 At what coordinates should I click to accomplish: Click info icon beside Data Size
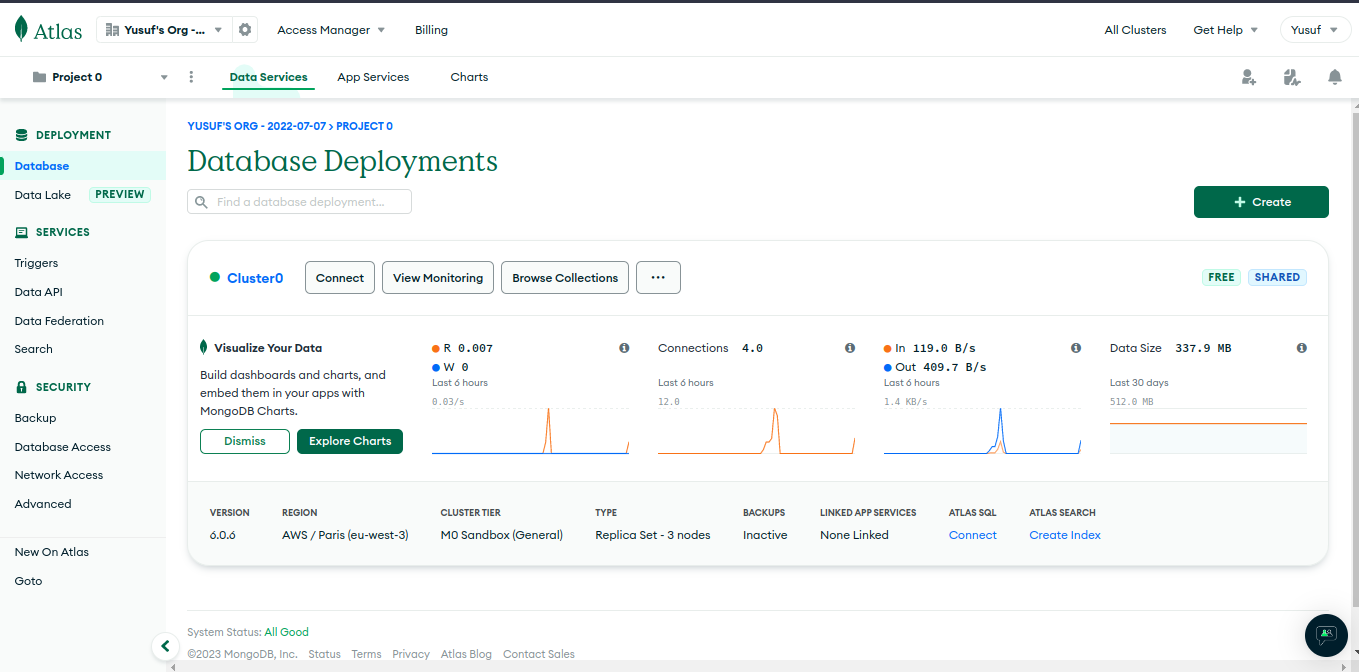point(1302,348)
